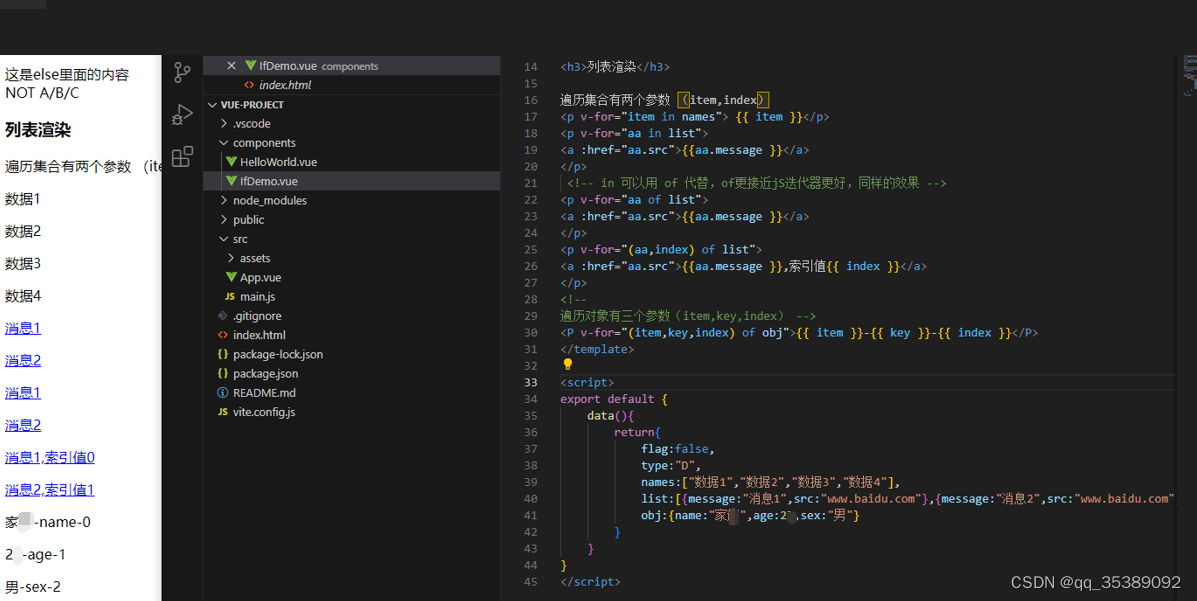Click the git icon beside .gitignore

(x=223, y=315)
